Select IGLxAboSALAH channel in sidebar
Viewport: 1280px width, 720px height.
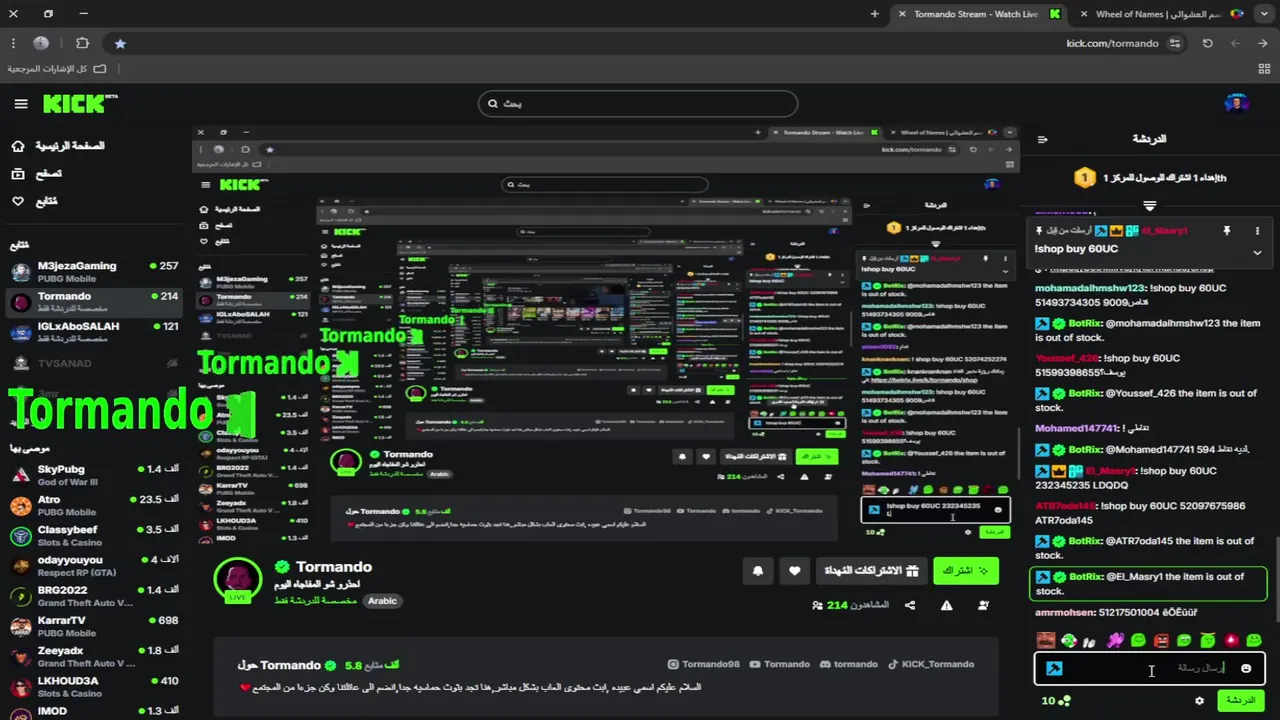(x=95, y=331)
